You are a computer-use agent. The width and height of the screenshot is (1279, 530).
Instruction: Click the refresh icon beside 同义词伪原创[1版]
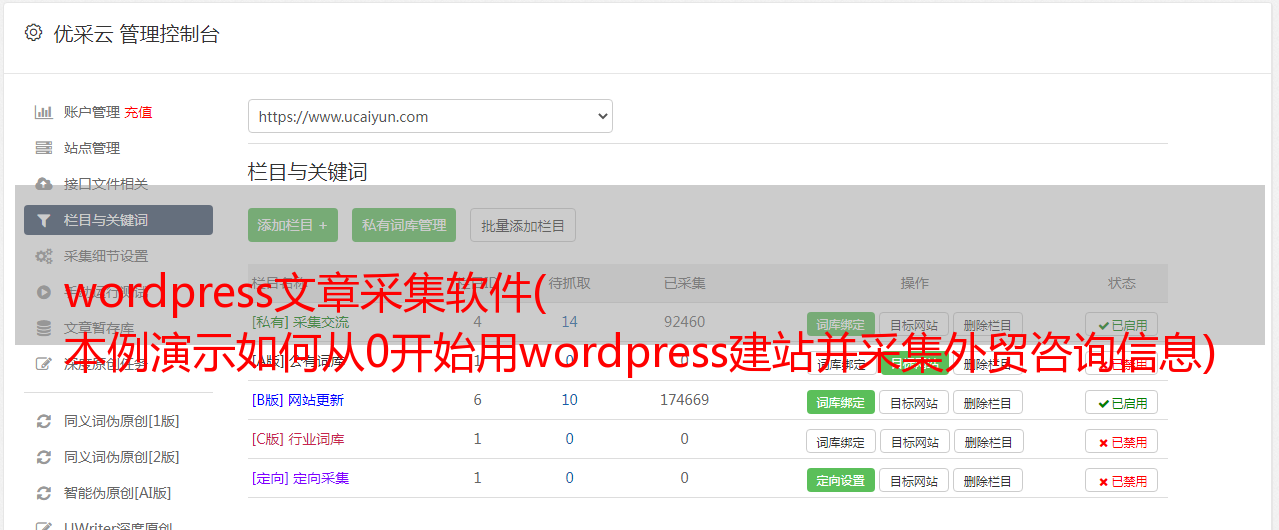(x=43, y=421)
